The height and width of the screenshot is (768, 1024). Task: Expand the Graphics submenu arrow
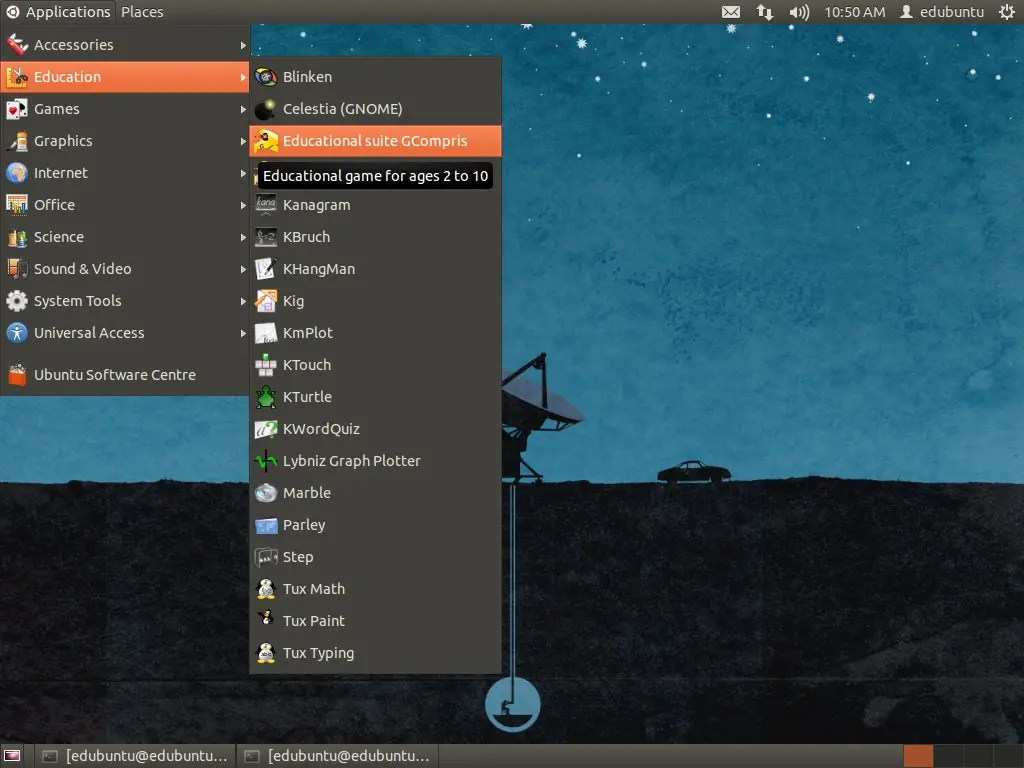(x=243, y=141)
